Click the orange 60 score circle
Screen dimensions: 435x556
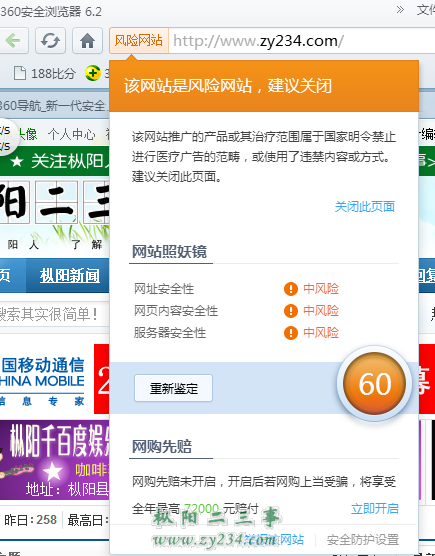tap(374, 383)
